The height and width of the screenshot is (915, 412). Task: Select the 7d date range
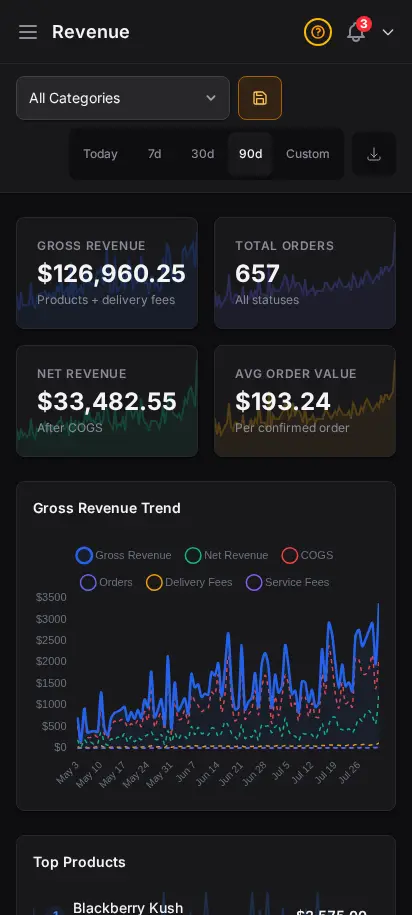(154, 154)
